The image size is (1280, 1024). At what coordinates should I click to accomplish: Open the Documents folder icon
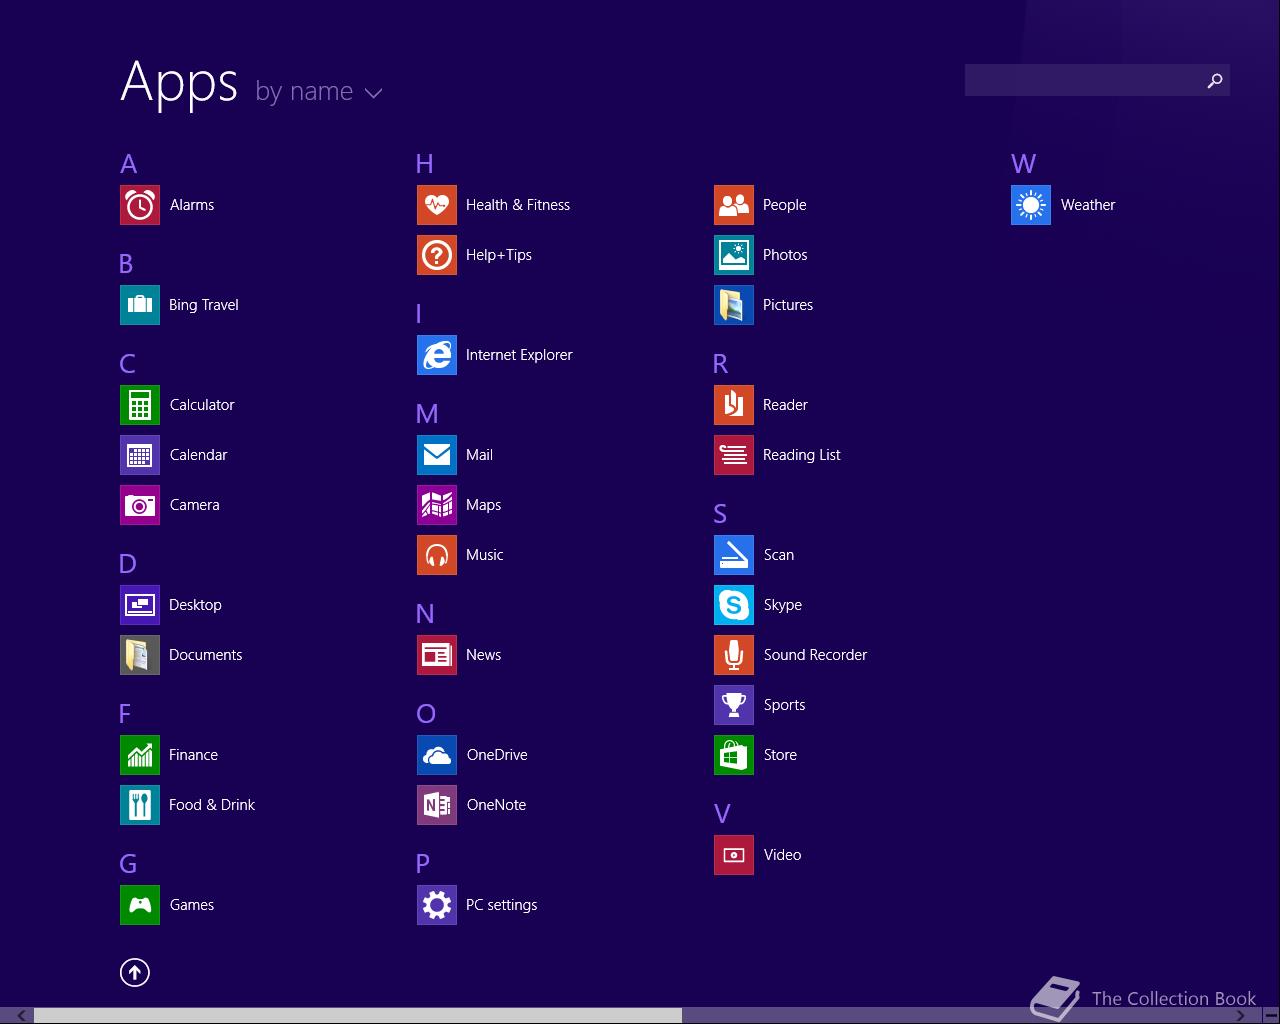(x=140, y=655)
